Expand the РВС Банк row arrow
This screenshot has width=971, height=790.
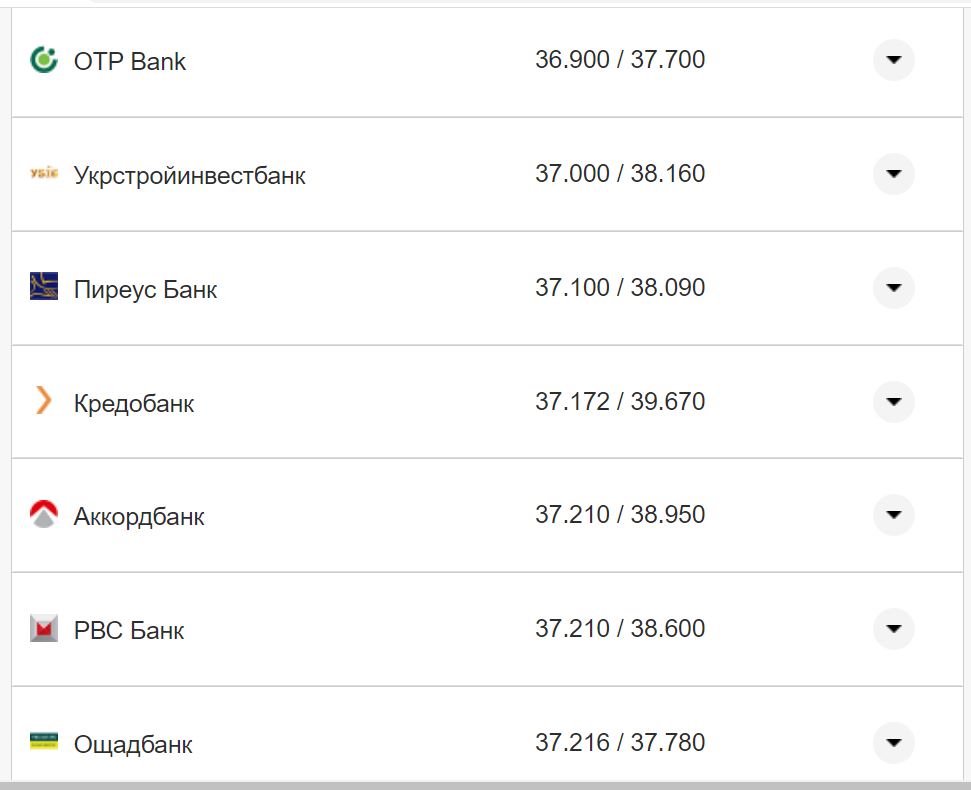(893, 629)
